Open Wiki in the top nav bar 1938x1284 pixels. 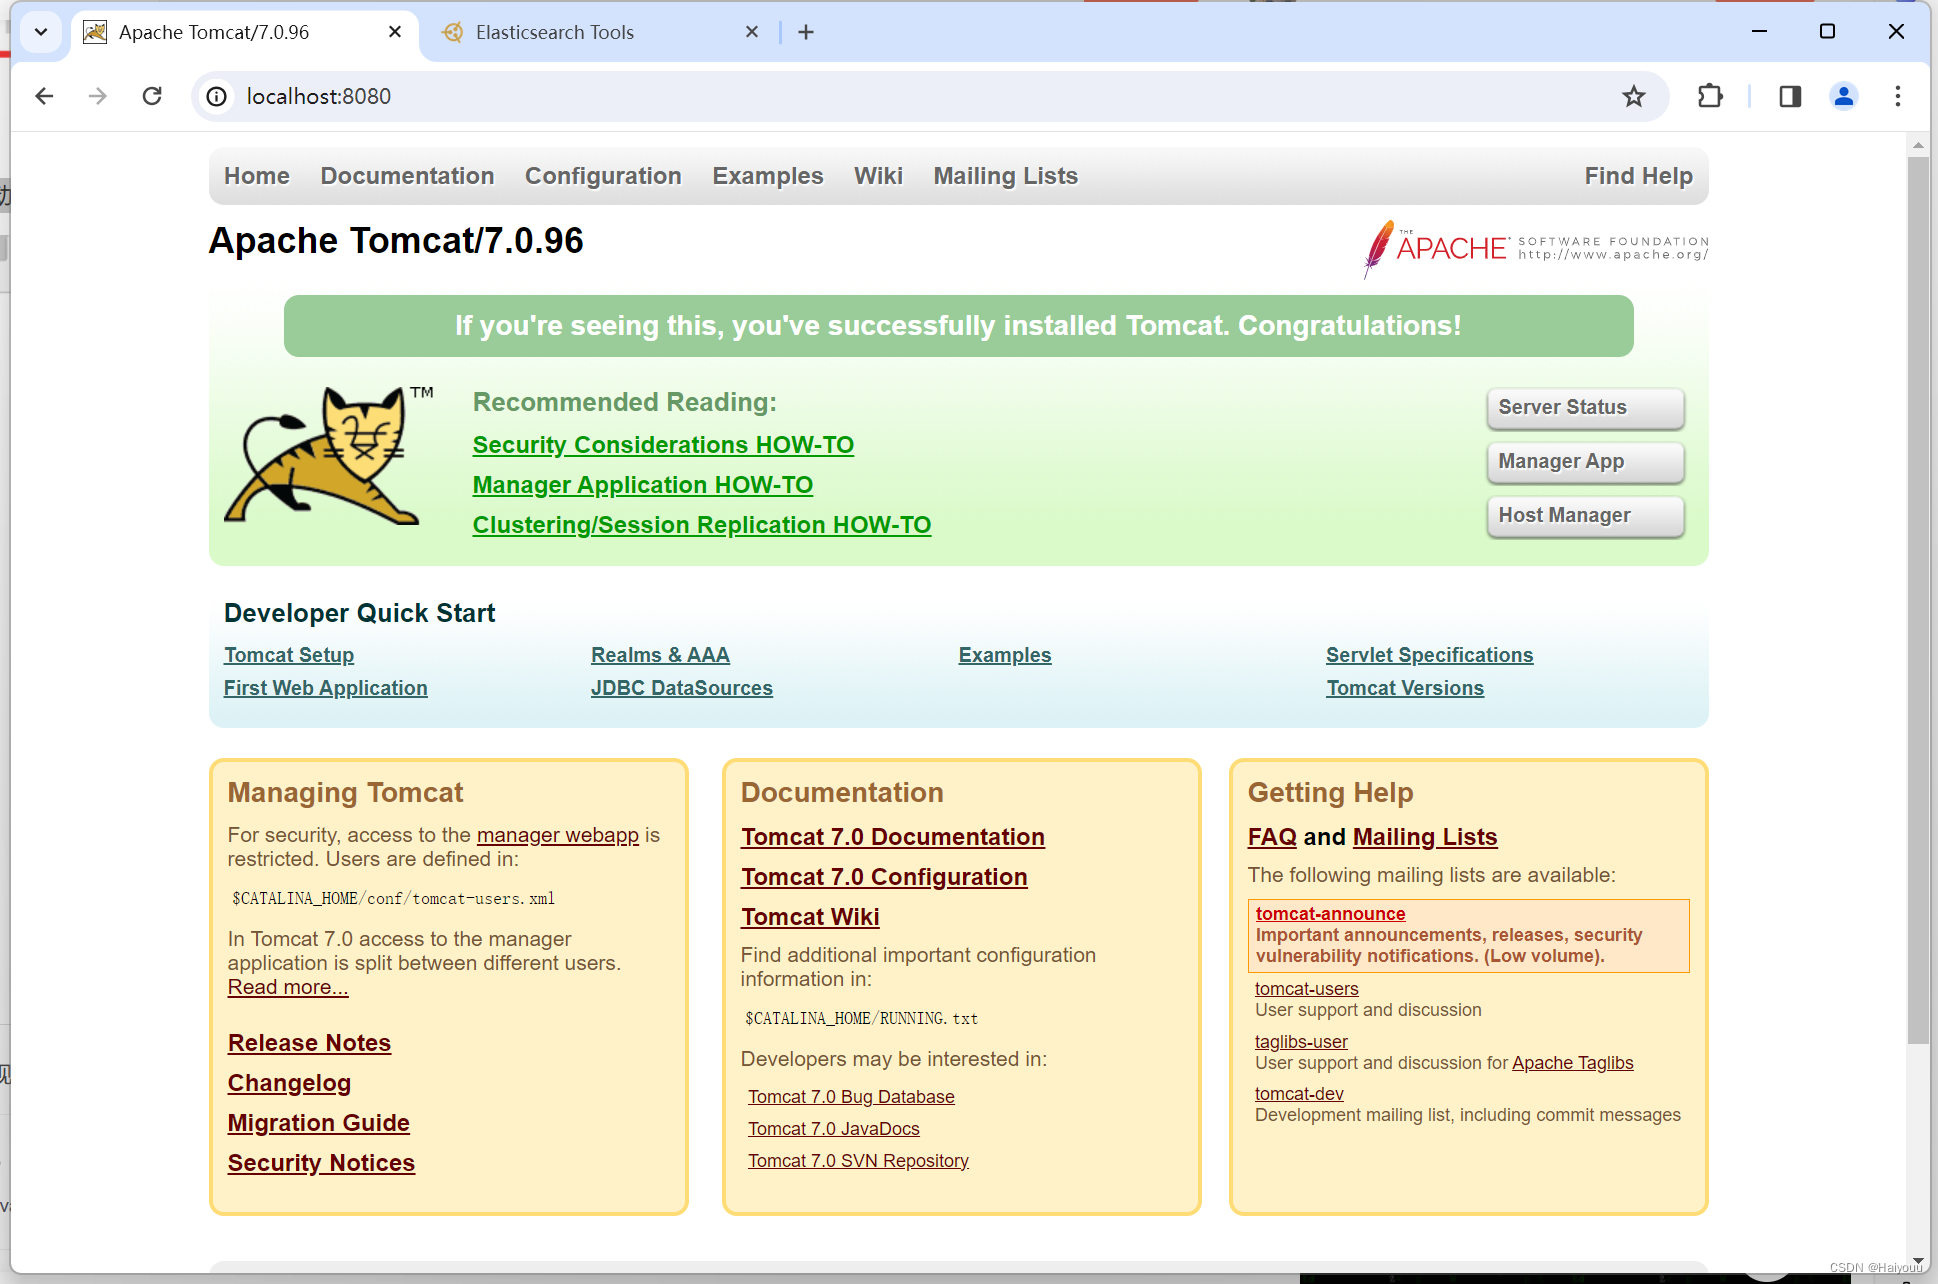(878, 176)
